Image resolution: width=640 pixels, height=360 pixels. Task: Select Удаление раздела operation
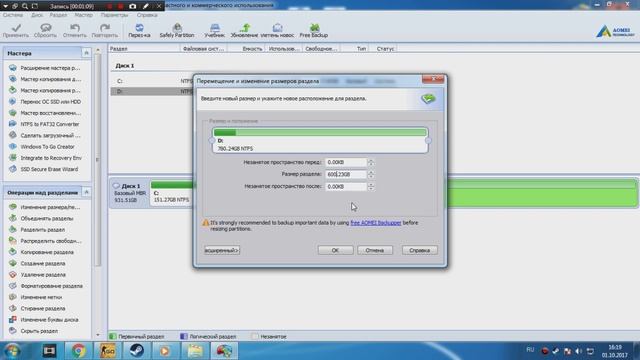pyautogui.click(x=38, y=275)
